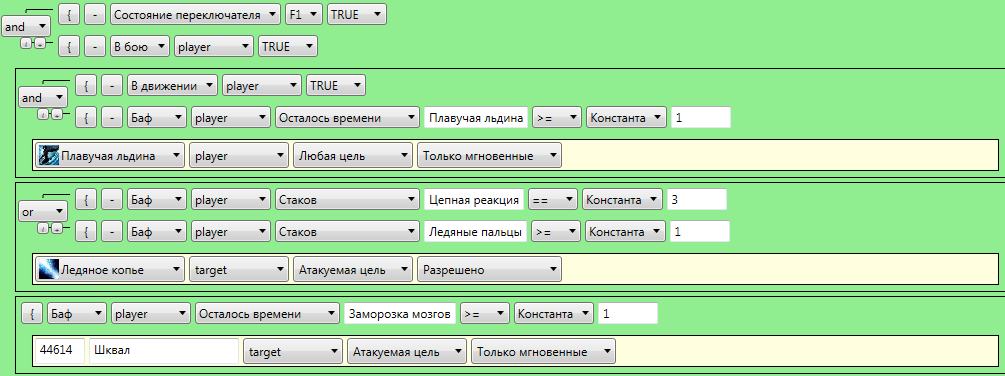Click minus button in Состояние переключателя row

[94, 15]
